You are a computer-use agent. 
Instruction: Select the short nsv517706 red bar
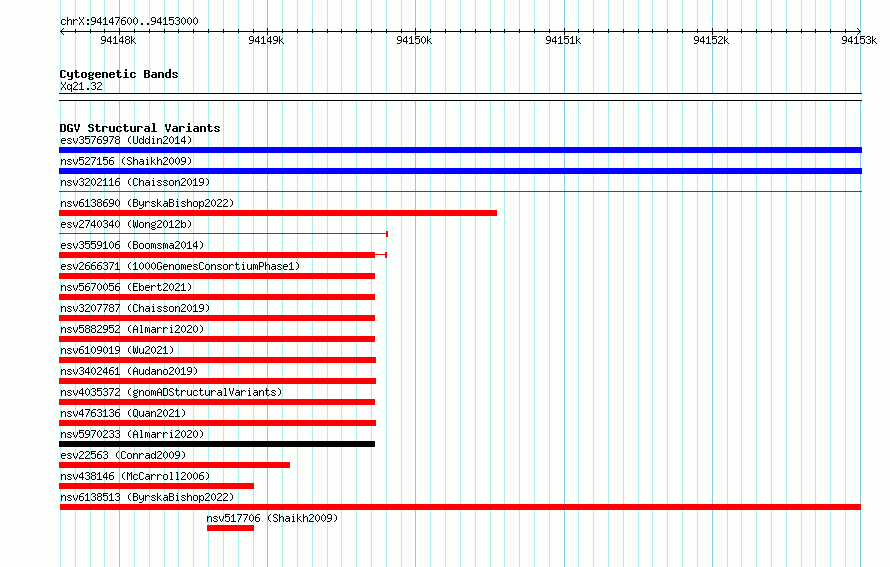tap(230, 528)
